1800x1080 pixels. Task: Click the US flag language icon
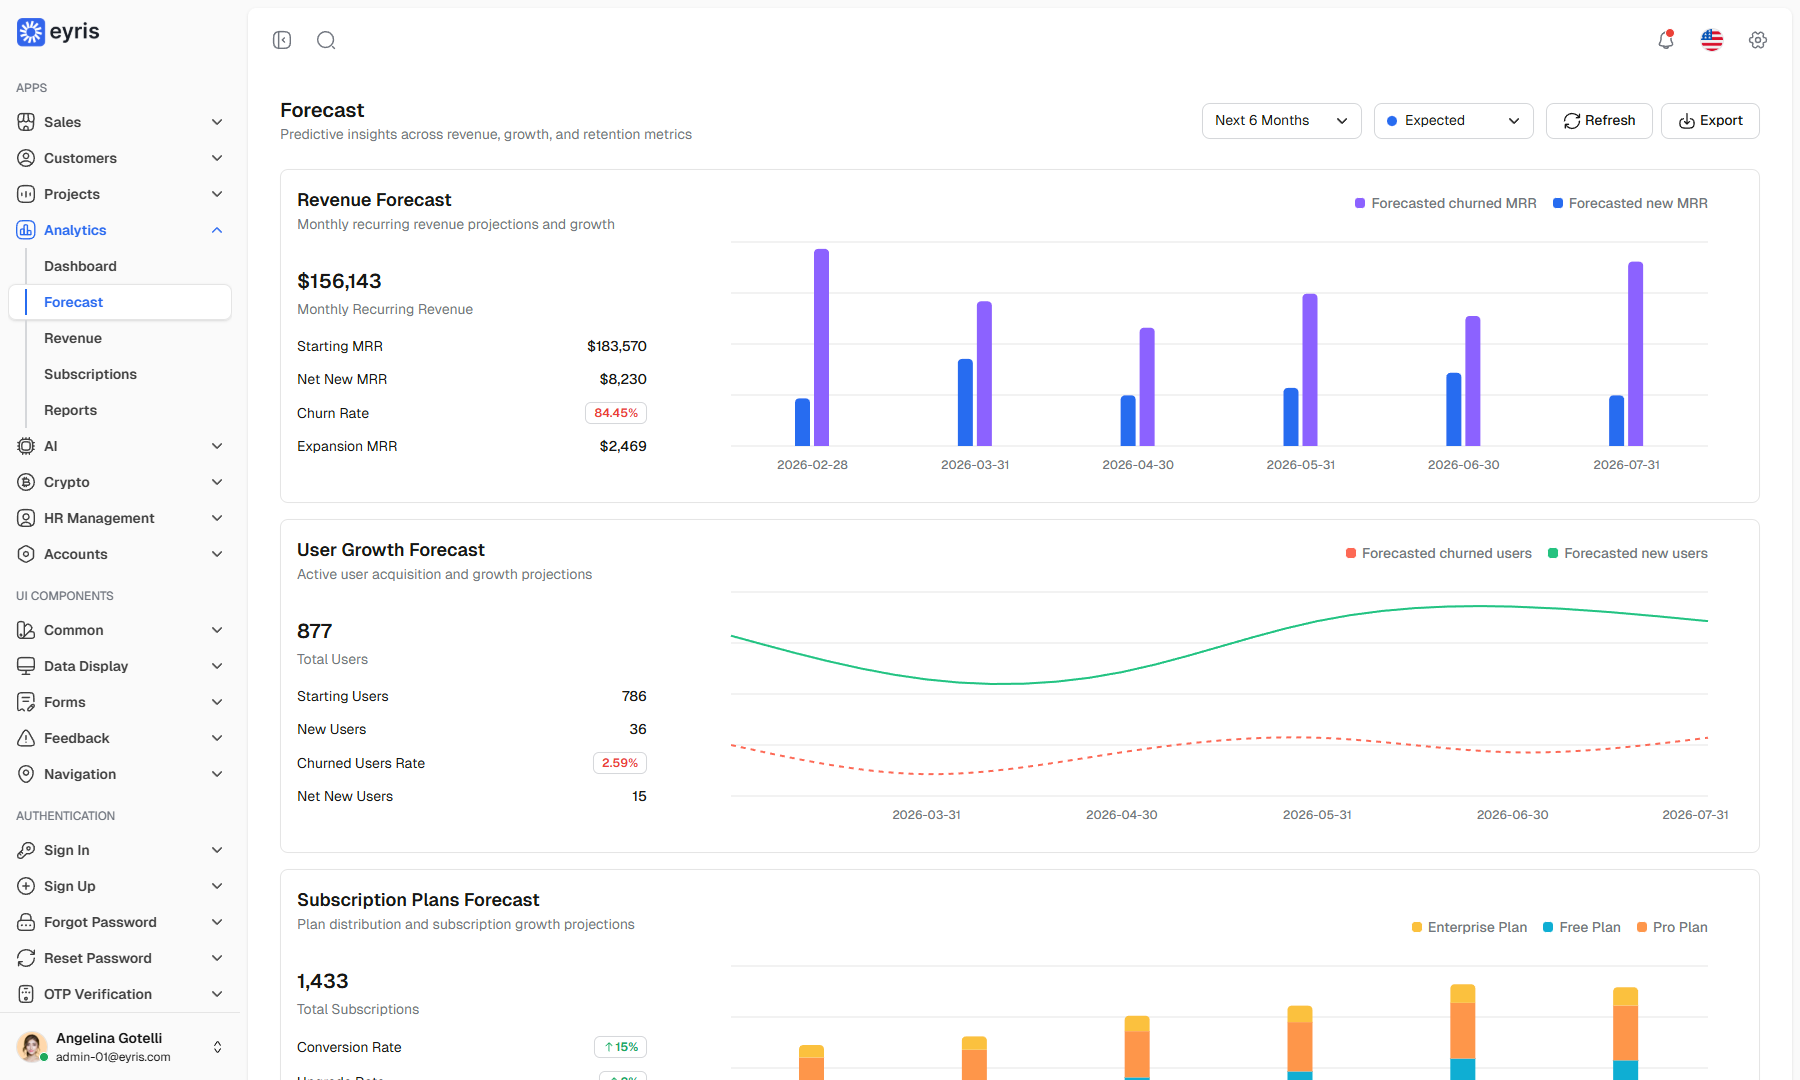(x=1712, y=40)
